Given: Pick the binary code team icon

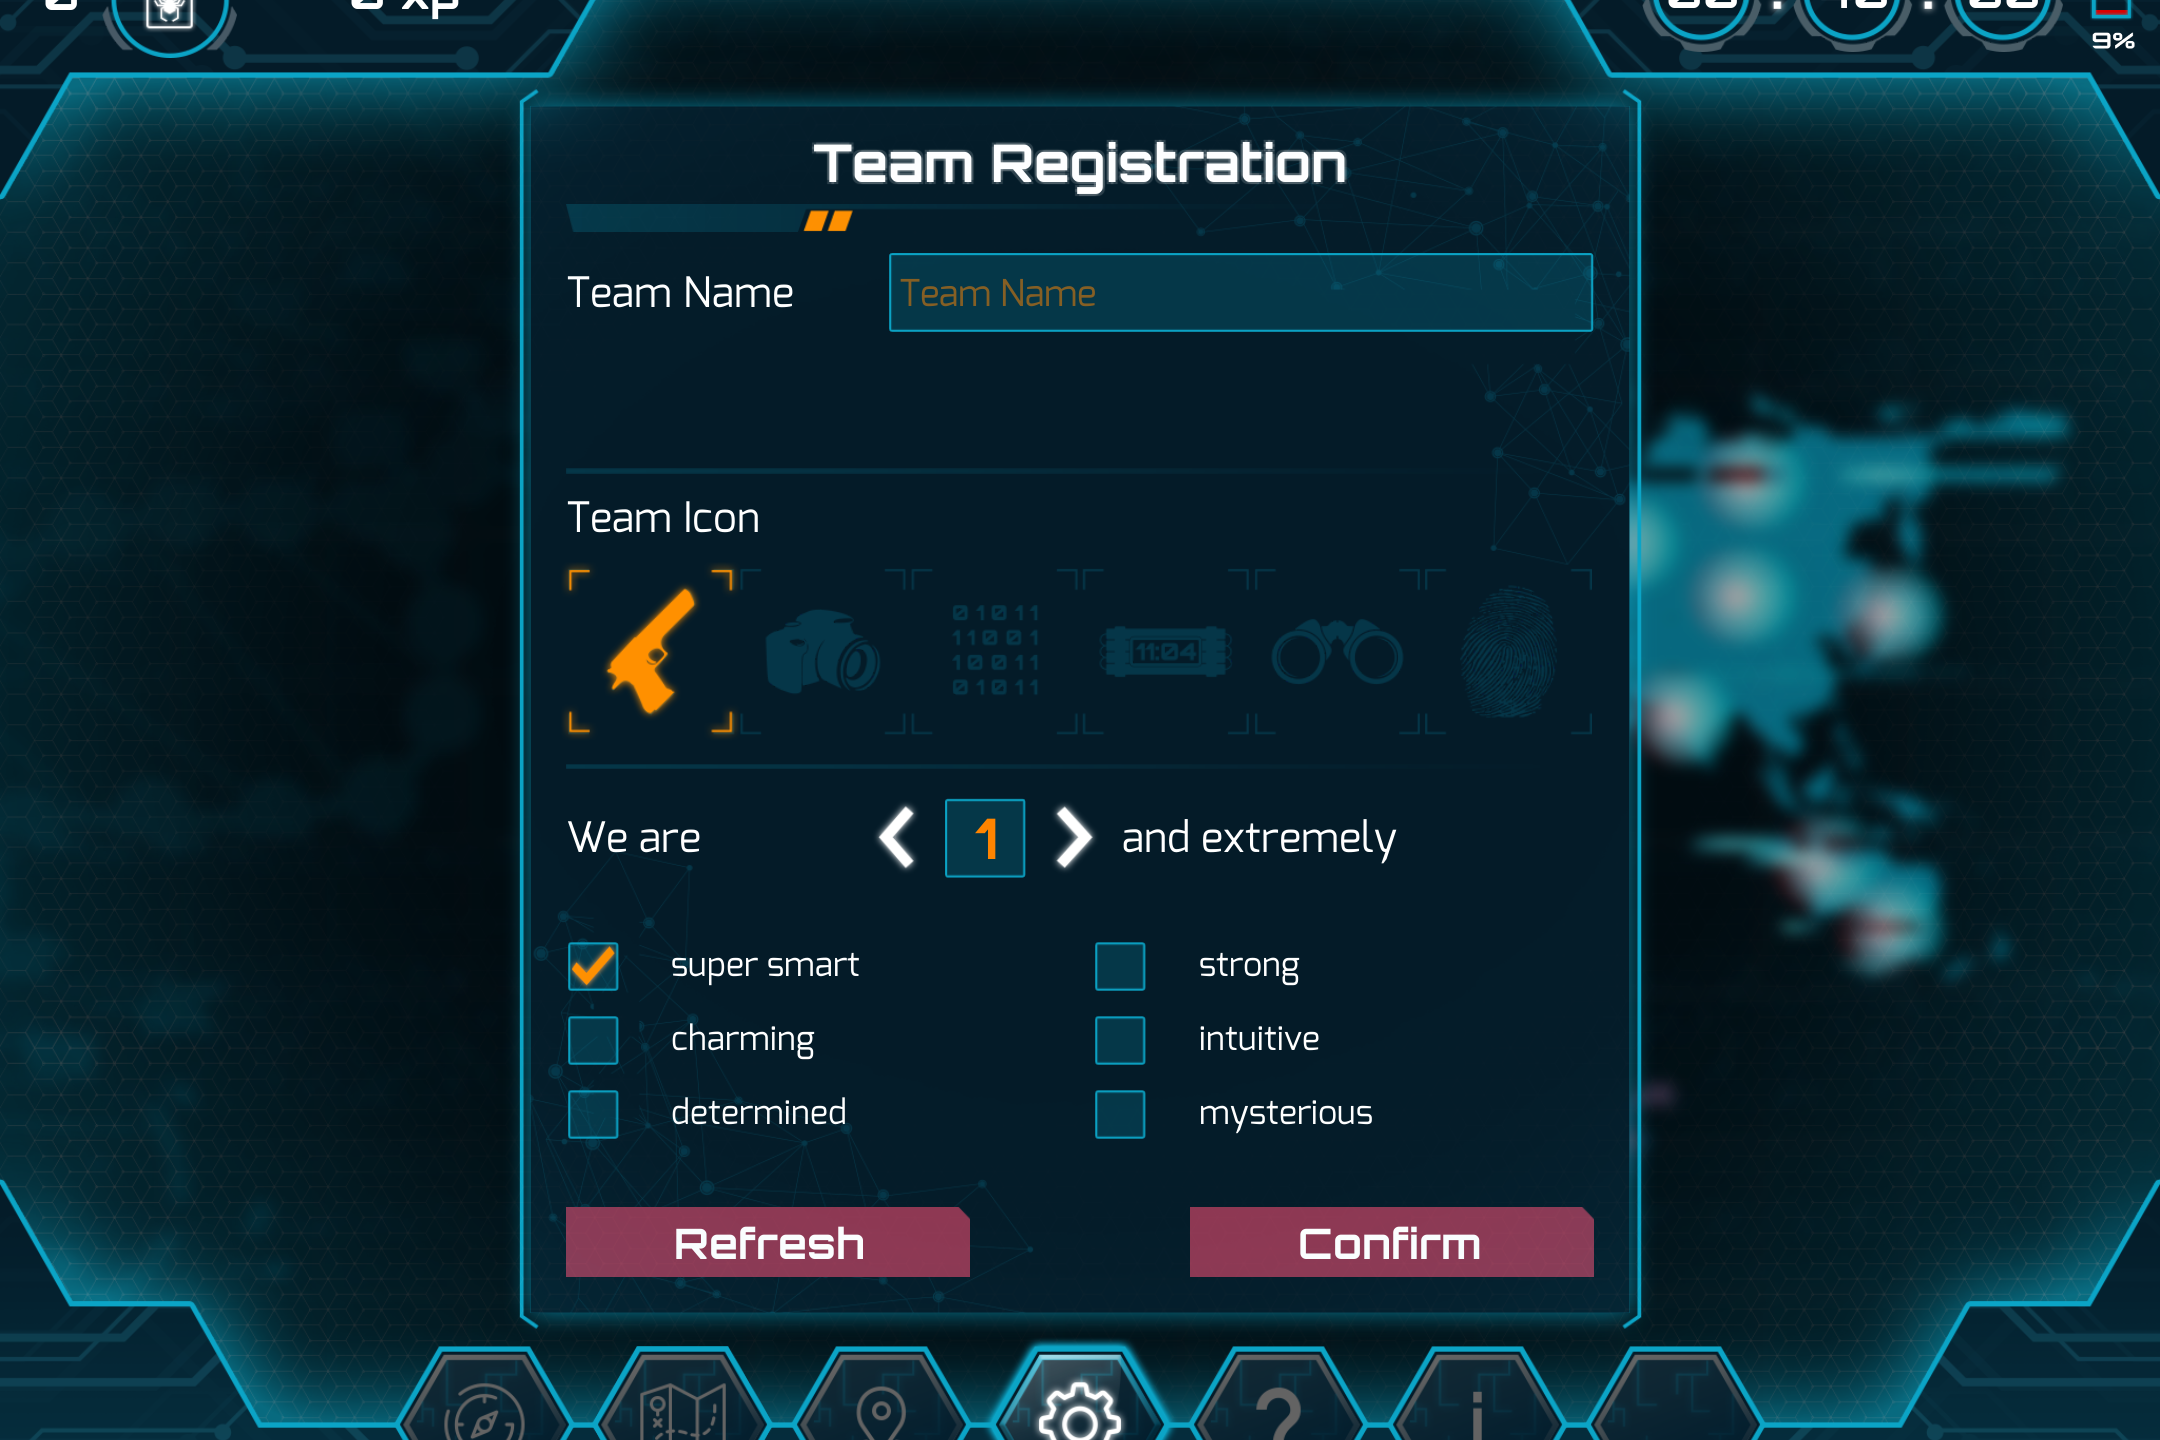Looking at the screenshot, I should [x=995, y=650].
